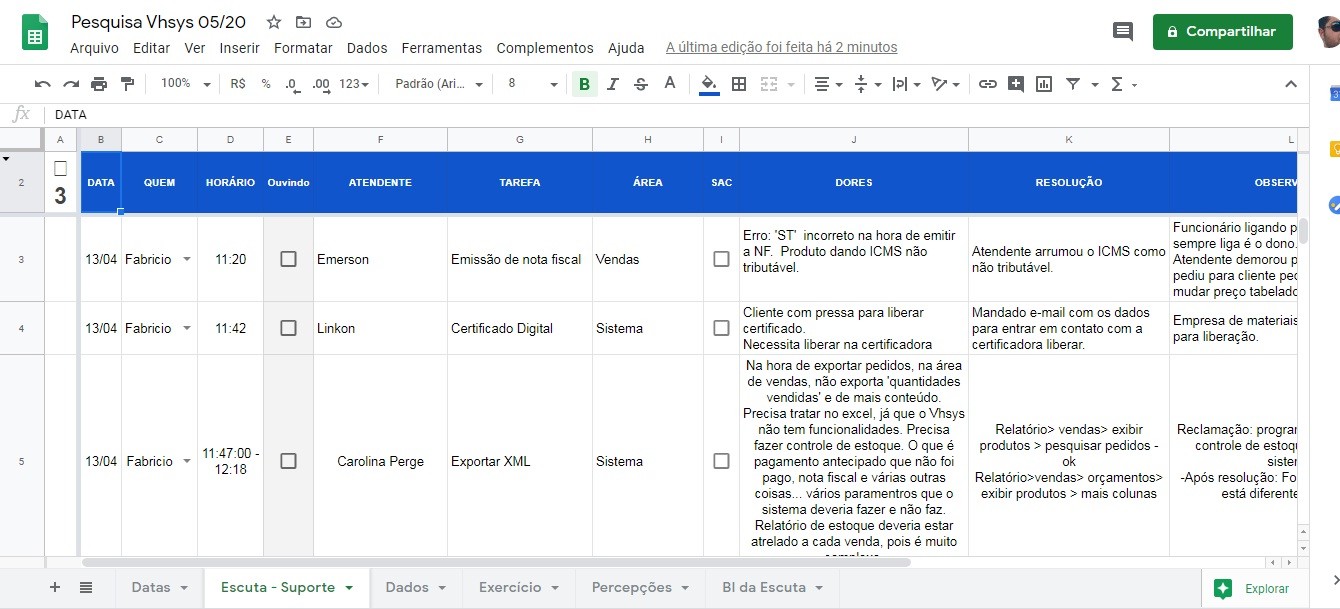Toggle Ouvindo checkbox in Emerson row
The image size is (1340, 609).
tap(288, 259)
